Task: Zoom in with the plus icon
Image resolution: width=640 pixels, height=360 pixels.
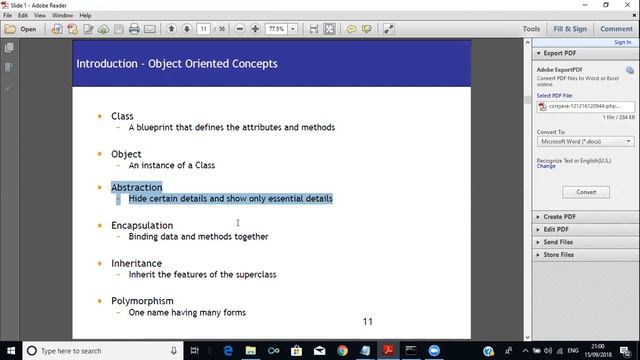Action: click(255, 29)
